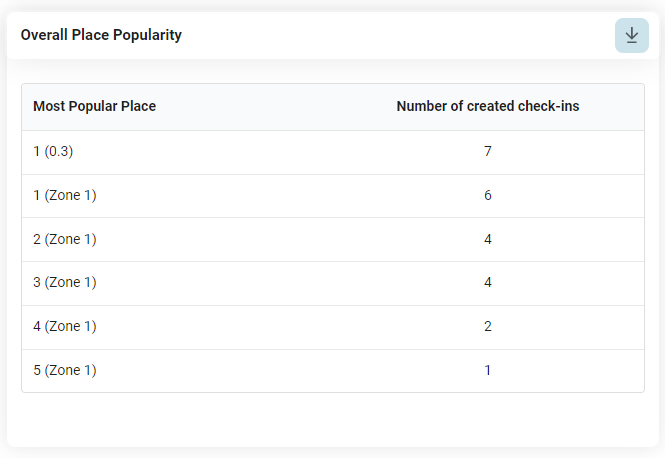
Task: Click the count 4 for 2 (Zone 1)
Action: [488, 239]
